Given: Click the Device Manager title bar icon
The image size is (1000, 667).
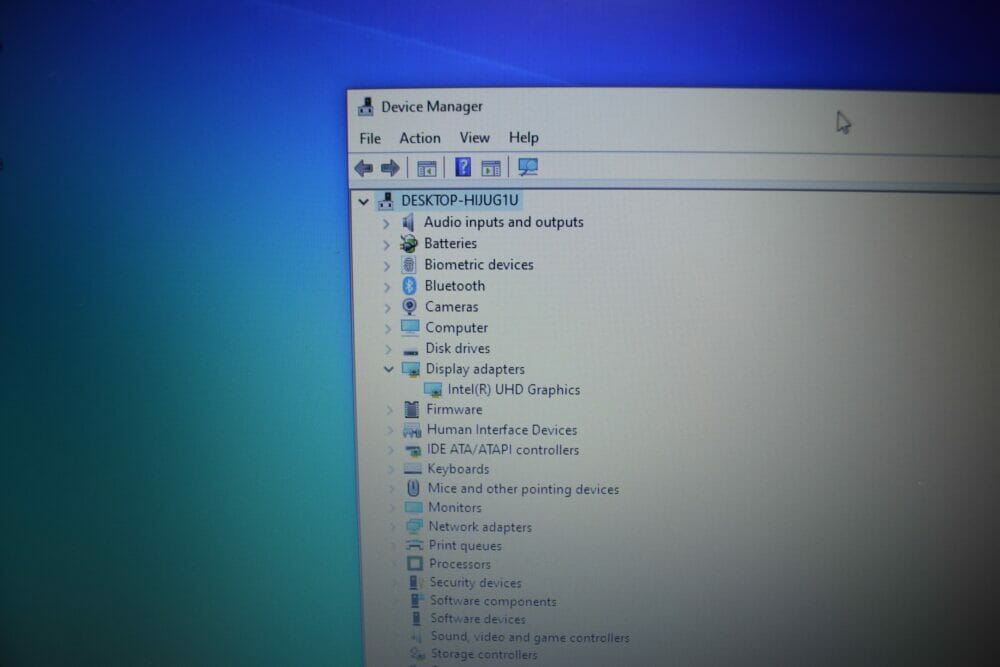Looking at the screenshot, I should coord(366,106).
